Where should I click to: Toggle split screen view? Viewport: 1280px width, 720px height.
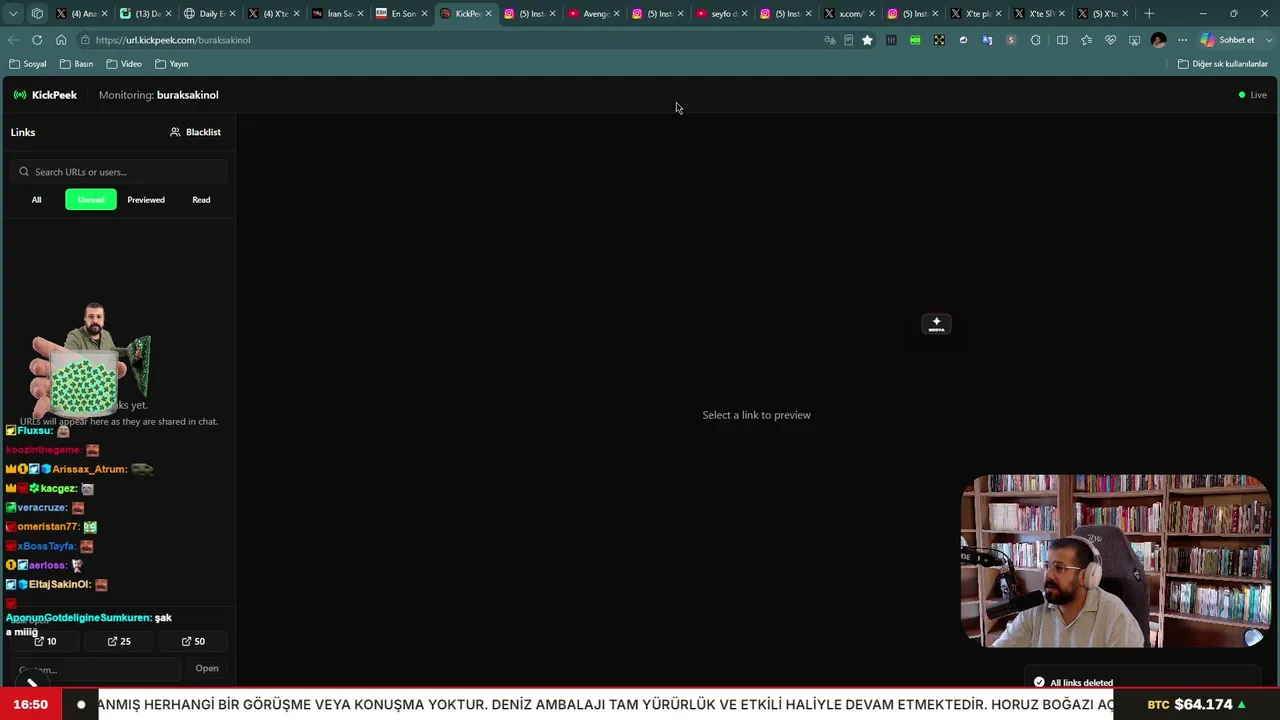click(1062, 40)
